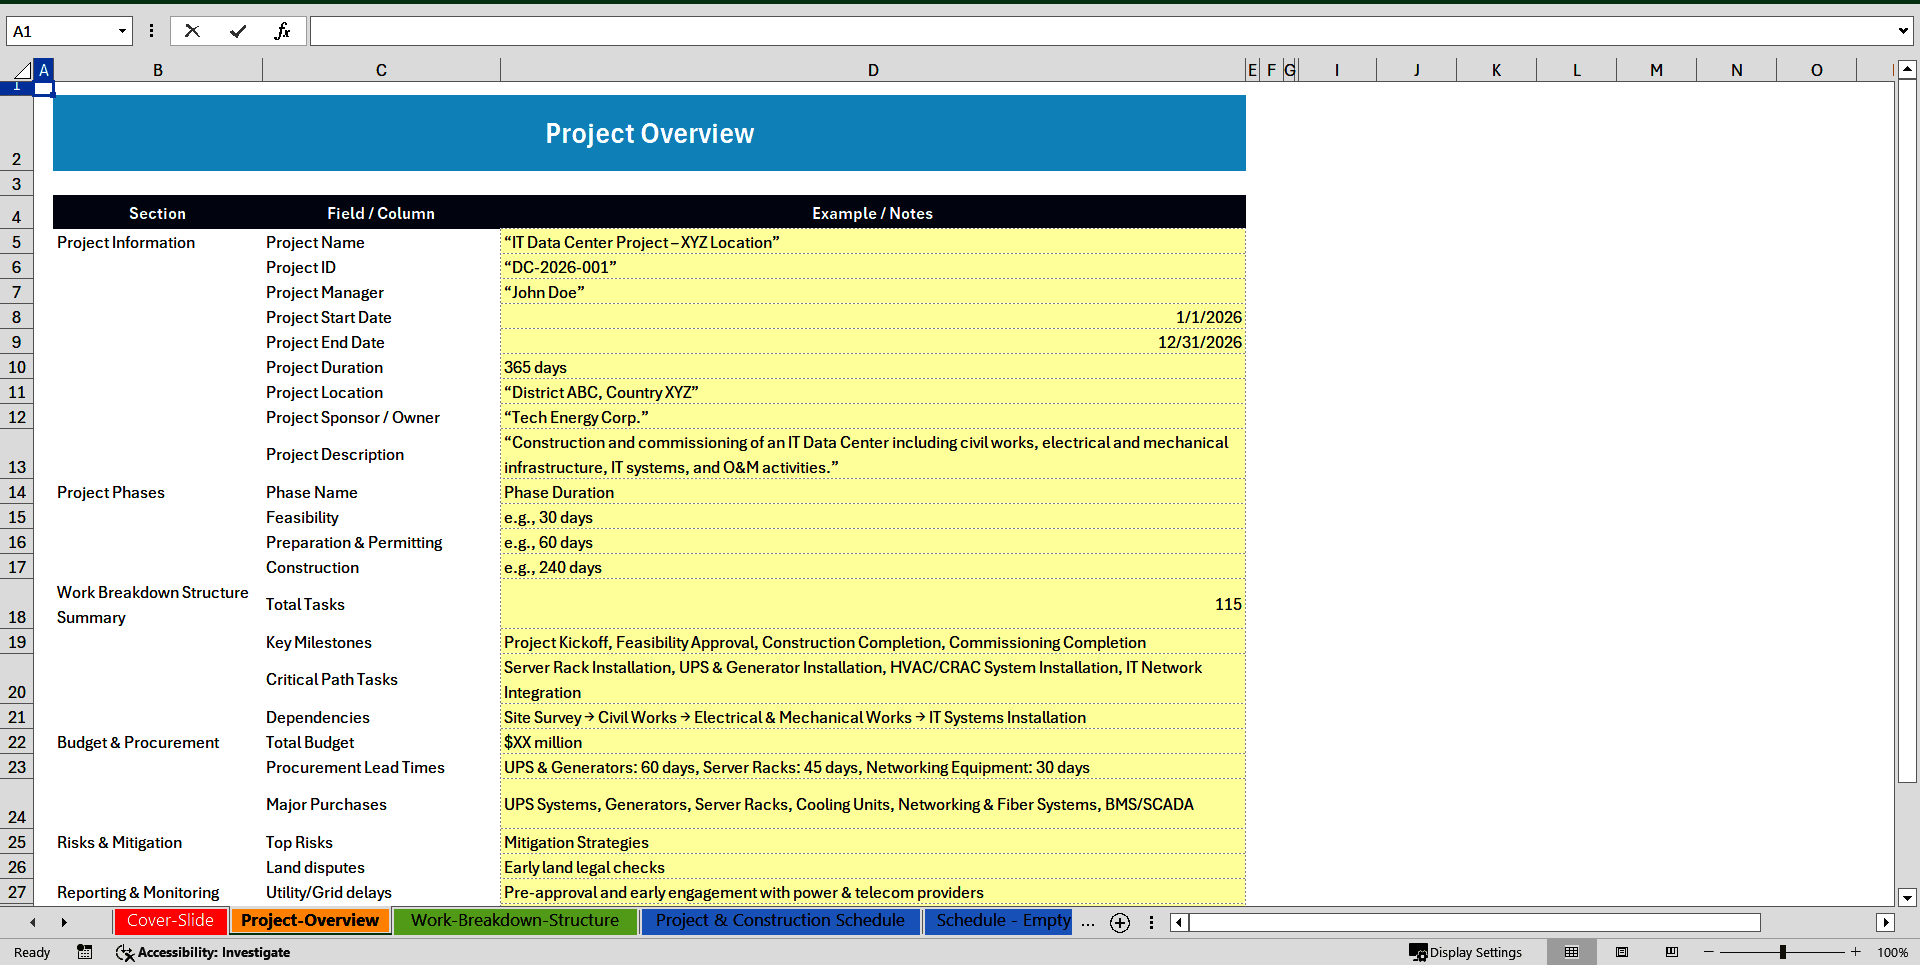Click the Cancel (X) icon beside formula bar

192,30
